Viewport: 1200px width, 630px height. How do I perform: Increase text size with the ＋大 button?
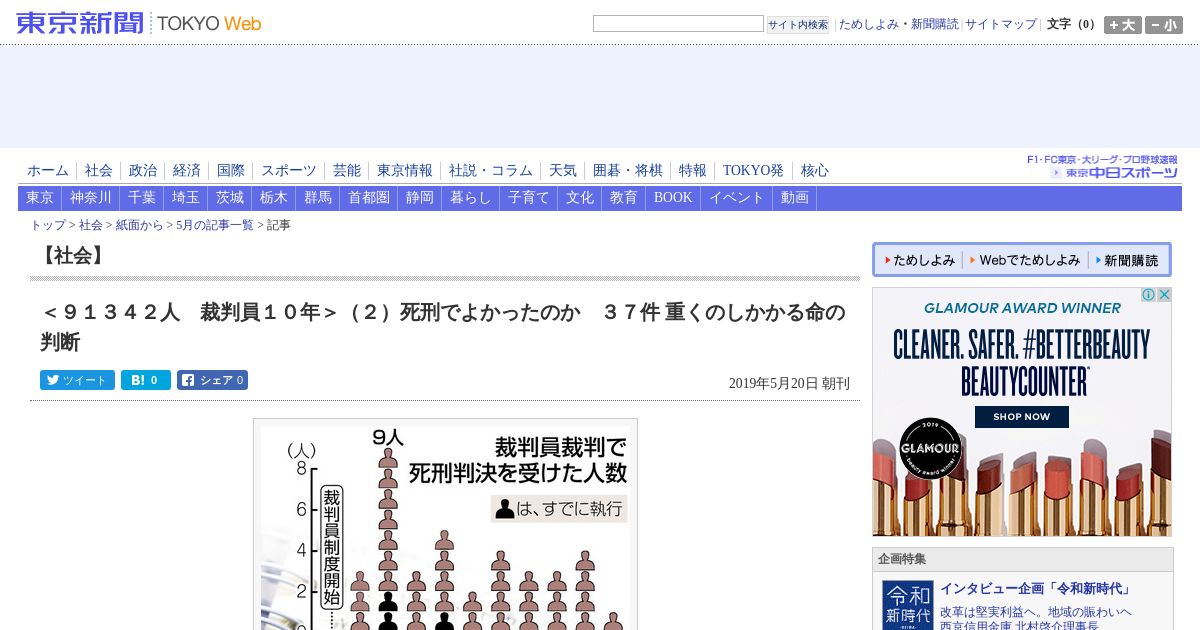pyautogui.click(x=1123, y=25)
